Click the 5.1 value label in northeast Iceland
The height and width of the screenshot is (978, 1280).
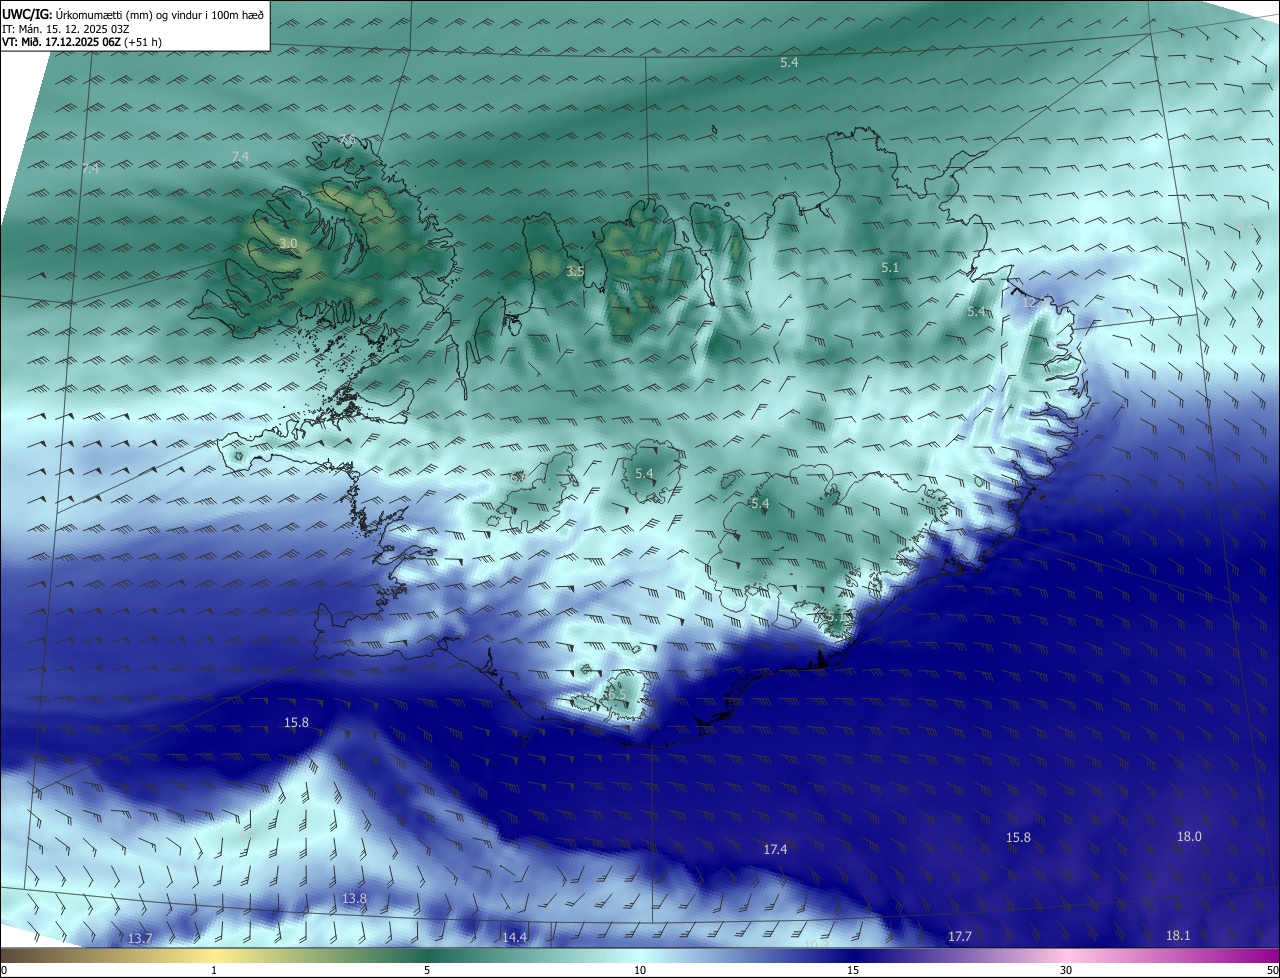click(890, 268)
